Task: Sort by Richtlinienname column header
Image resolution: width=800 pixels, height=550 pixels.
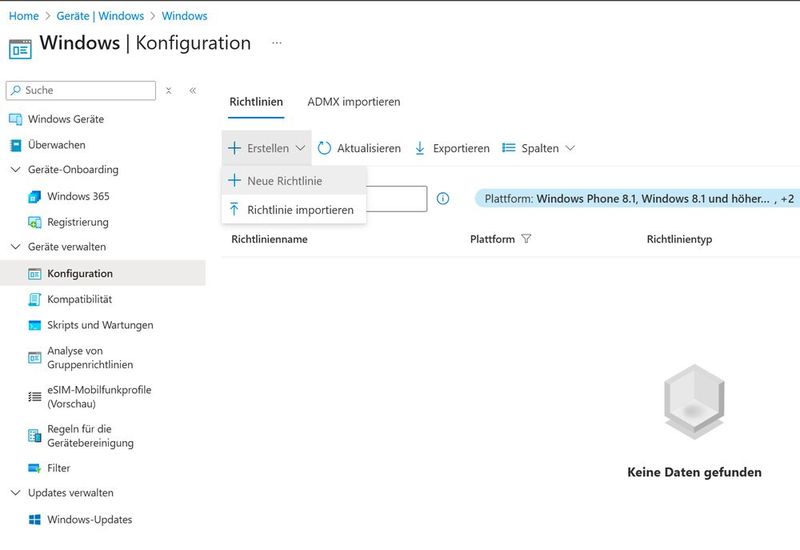Action: point(269,239)
